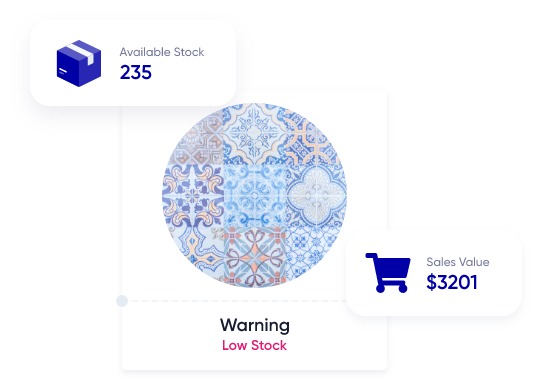The image size is (537, 382).
Task: Select the left tile with orange and purple swirls
Action: [x=193, y=195]
